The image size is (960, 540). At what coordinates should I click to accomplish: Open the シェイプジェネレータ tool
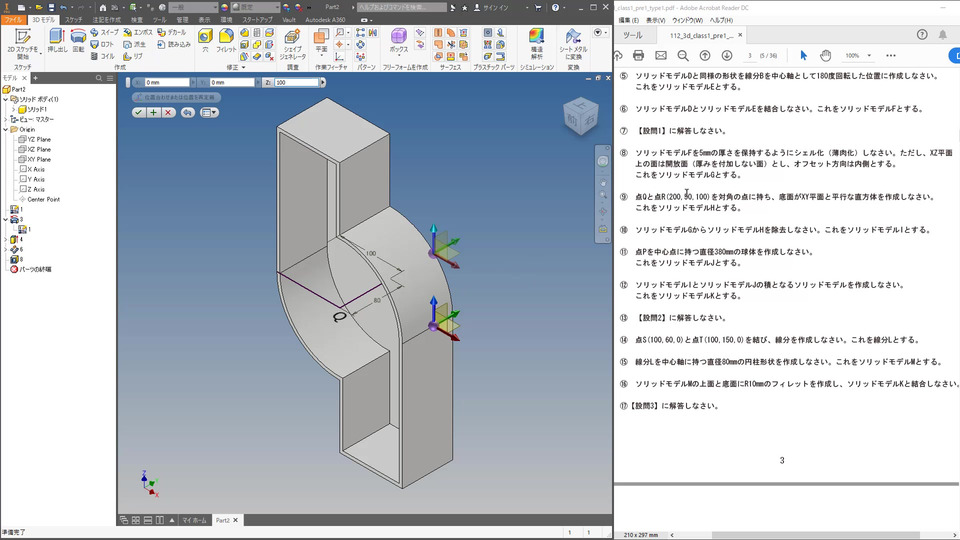[293, 44]
